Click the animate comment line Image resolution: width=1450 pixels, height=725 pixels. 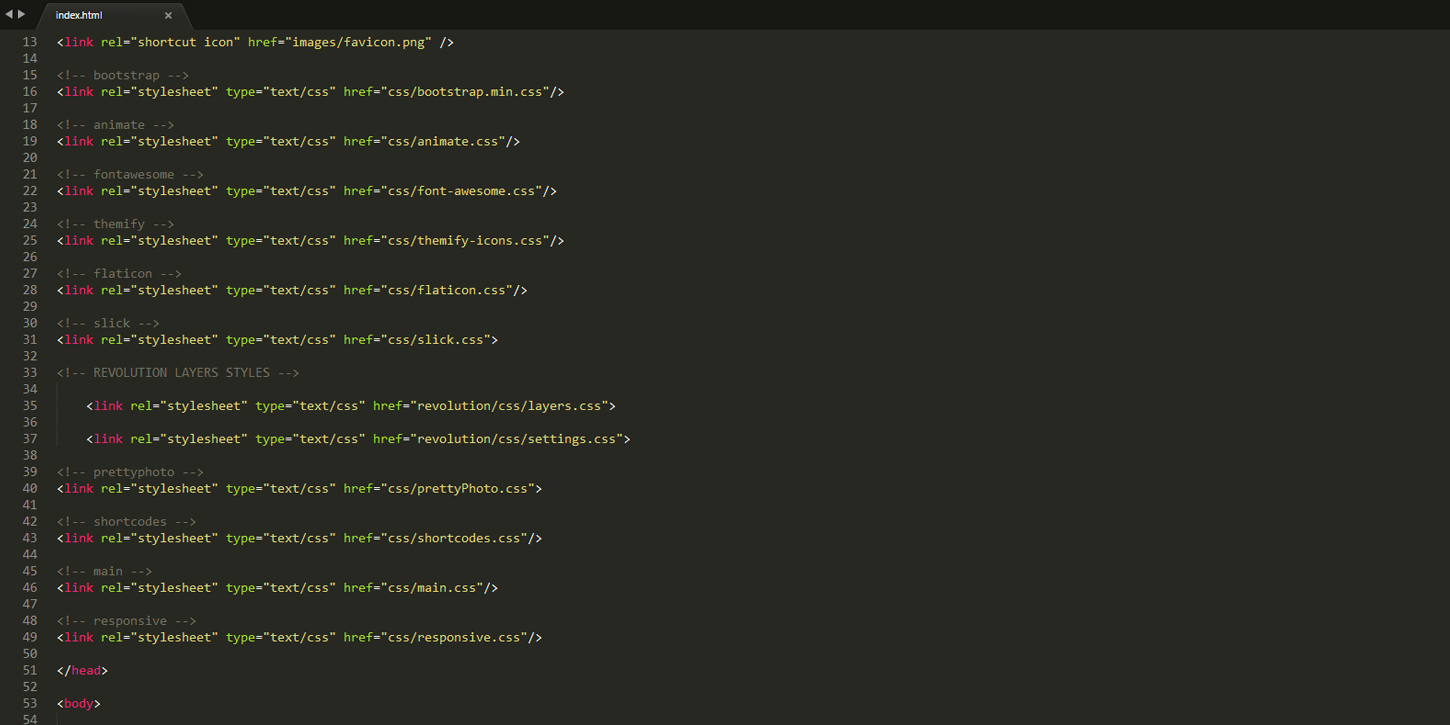(x=115, y=125)
